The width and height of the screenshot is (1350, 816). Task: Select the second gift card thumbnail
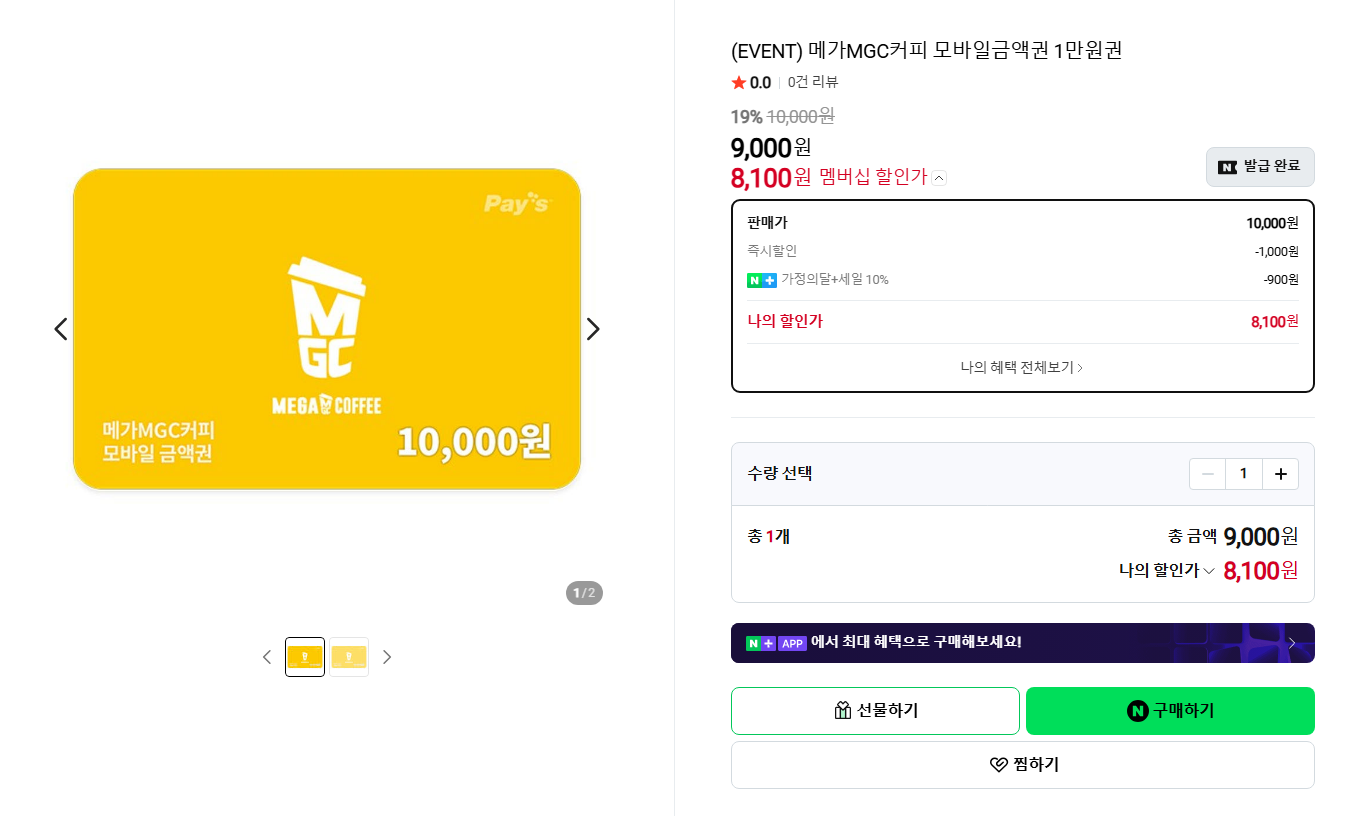[x=349, y=656]
